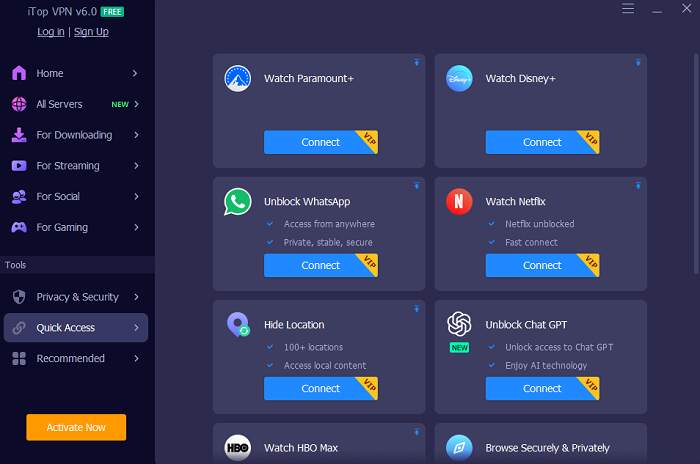The height and width of the screenshot is (464, 700).
Task: Connect to Unblock Chat GPT
Action: point(542,389)
